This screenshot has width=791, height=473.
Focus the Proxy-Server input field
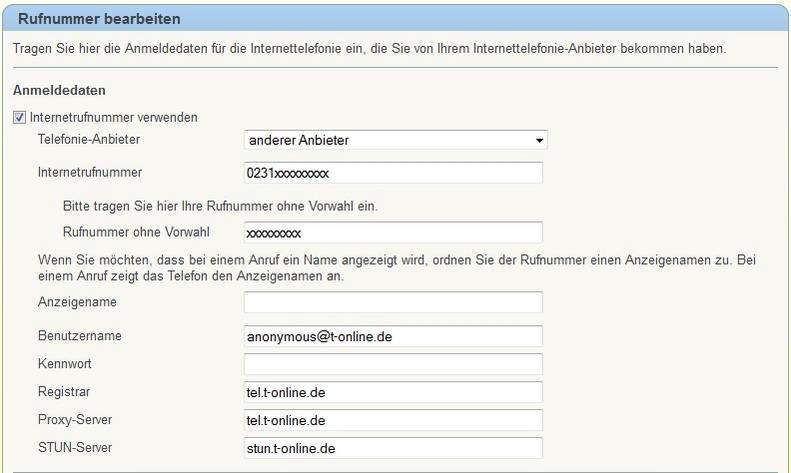click(393, 420)
